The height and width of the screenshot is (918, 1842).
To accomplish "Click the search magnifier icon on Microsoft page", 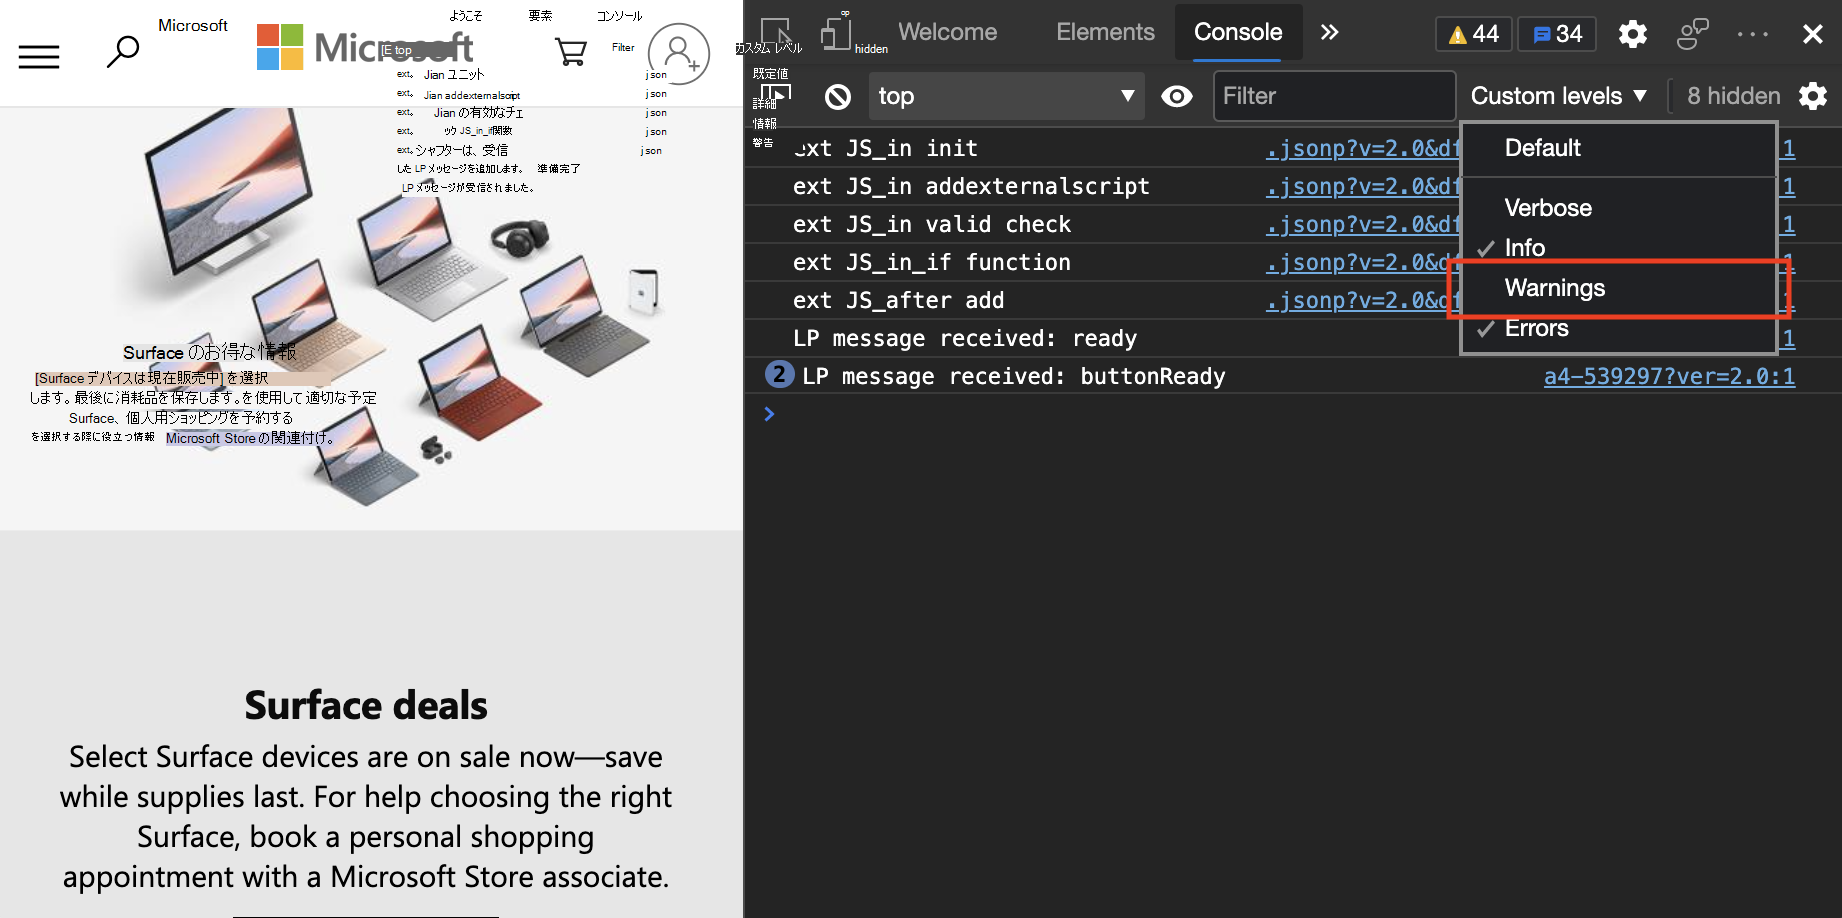I will click(123, 51).
